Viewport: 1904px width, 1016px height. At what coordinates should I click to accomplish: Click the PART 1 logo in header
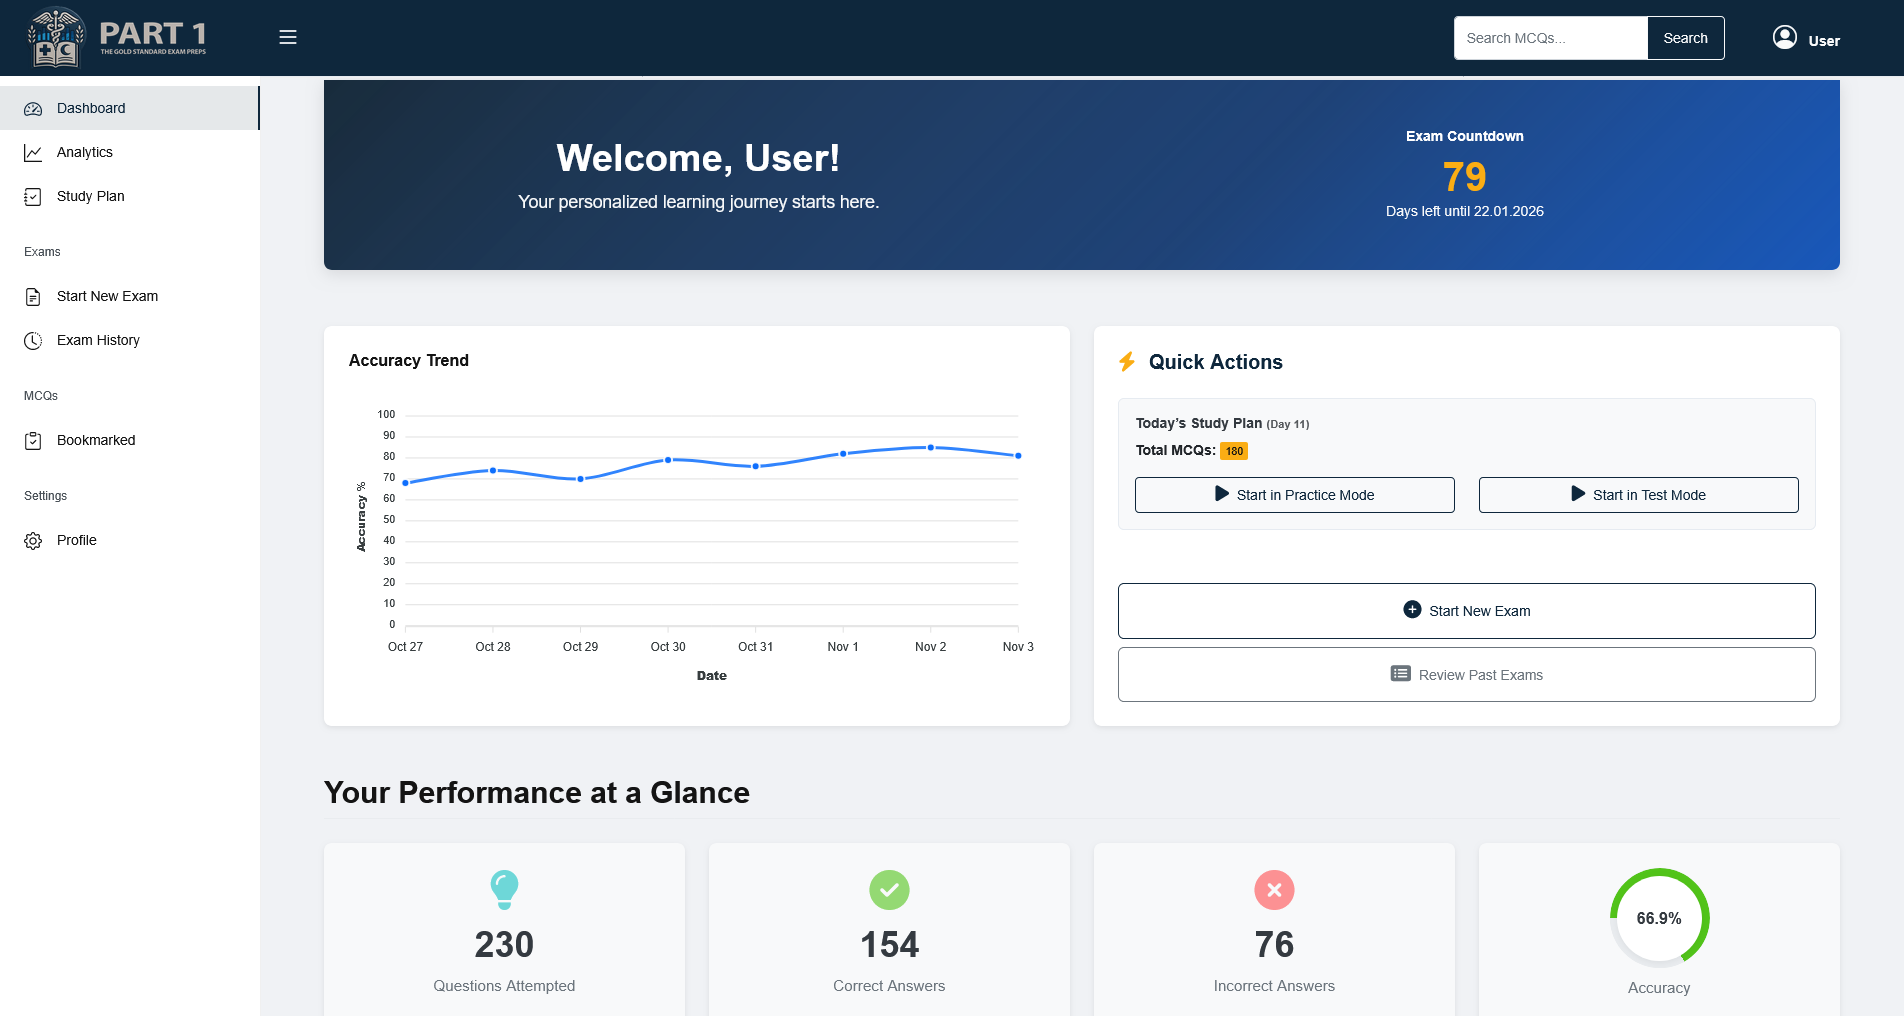pyautogui.click(x=117, y=38)
